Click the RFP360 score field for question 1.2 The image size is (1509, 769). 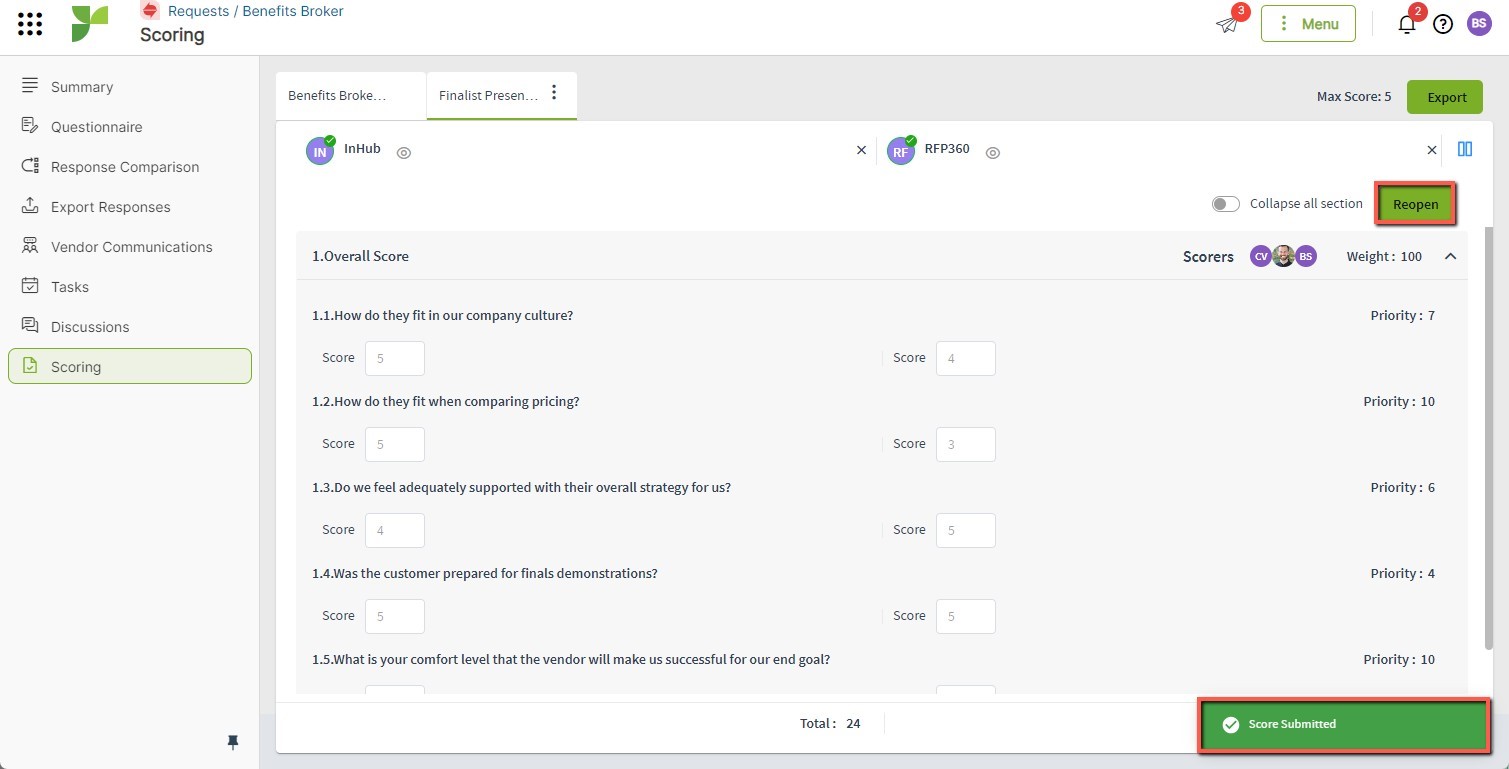coord(966,444)
